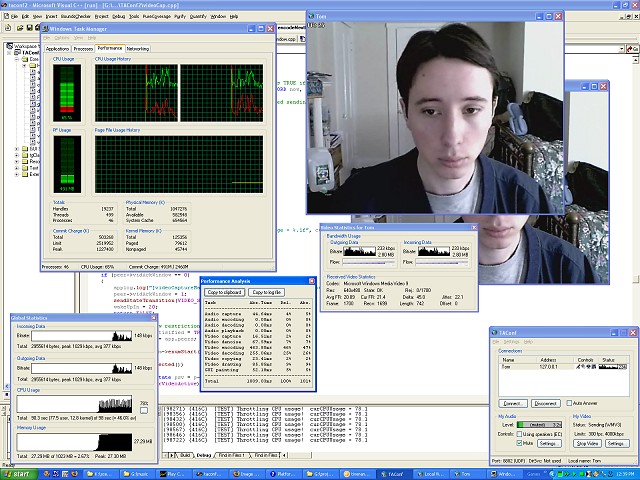Click the Tom taskbar button
The image size is (640, 480).
(468, 474)
